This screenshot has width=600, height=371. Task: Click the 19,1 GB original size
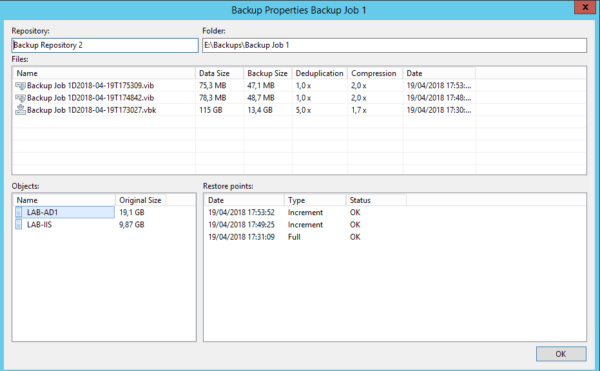[x=132, y=212]
